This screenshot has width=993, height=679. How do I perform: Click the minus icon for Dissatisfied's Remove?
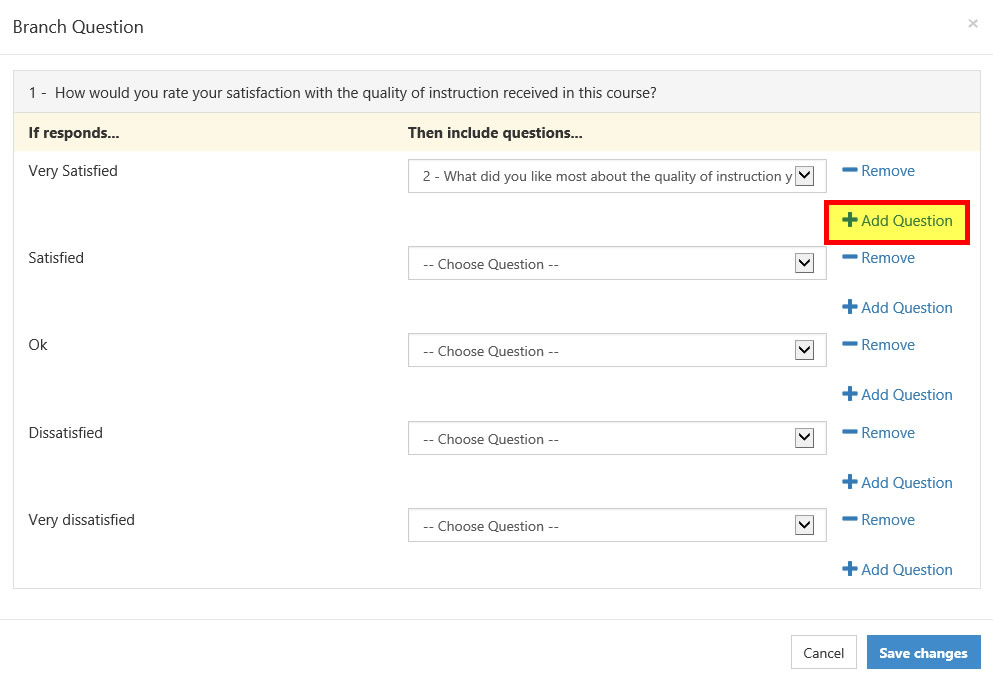pos(849,431)
